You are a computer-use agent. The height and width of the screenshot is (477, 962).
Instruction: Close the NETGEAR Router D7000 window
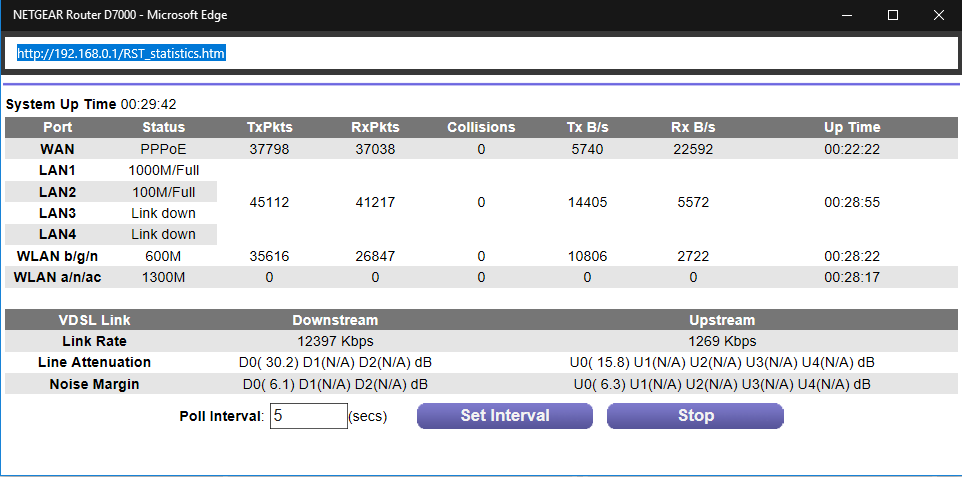(x=938, y=15)
